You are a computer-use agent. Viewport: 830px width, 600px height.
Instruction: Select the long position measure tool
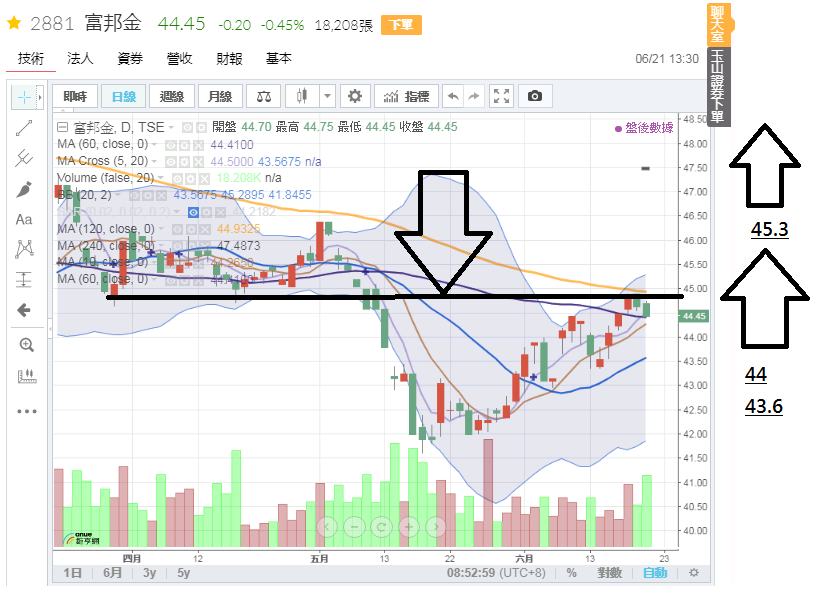[x=24, y=280]
